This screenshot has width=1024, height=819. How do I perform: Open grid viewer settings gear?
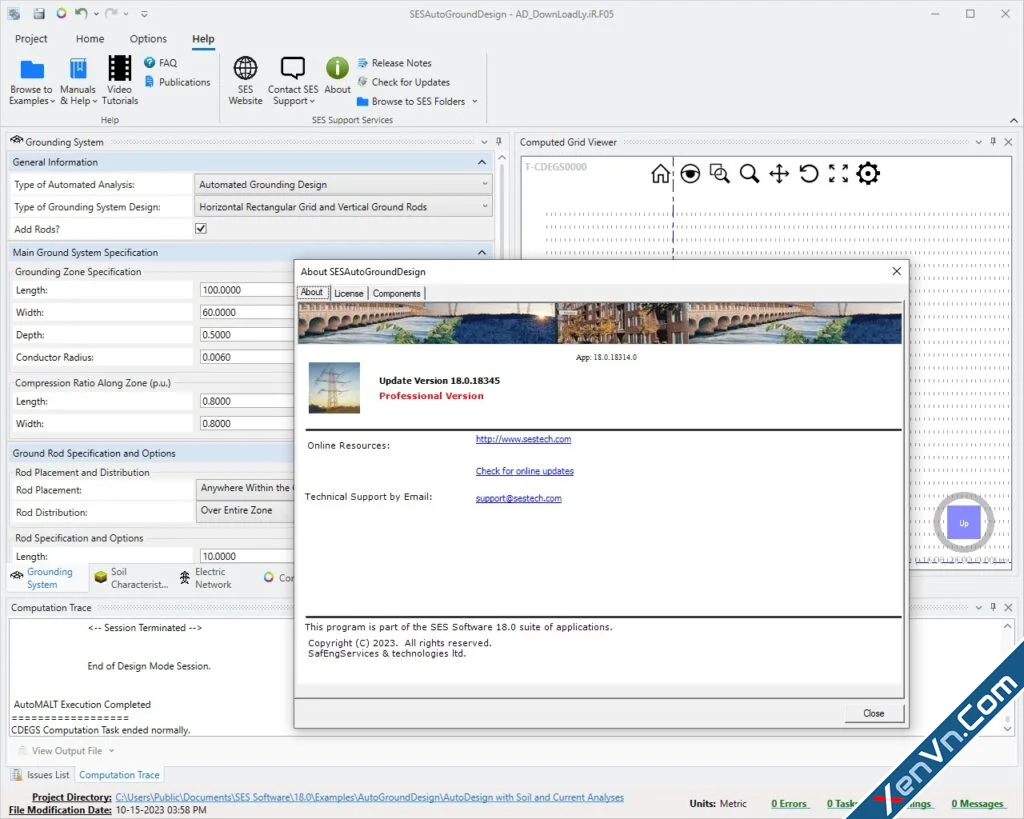click(x=868, y=174)
